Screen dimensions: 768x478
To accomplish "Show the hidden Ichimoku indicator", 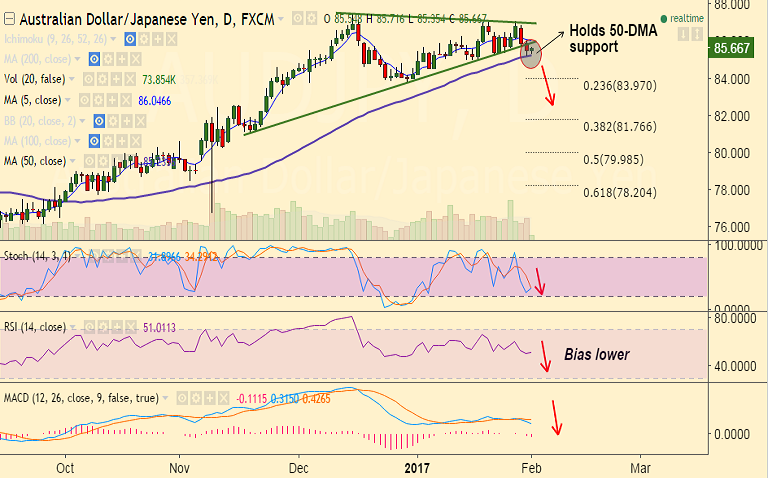I will click(130, 39).
